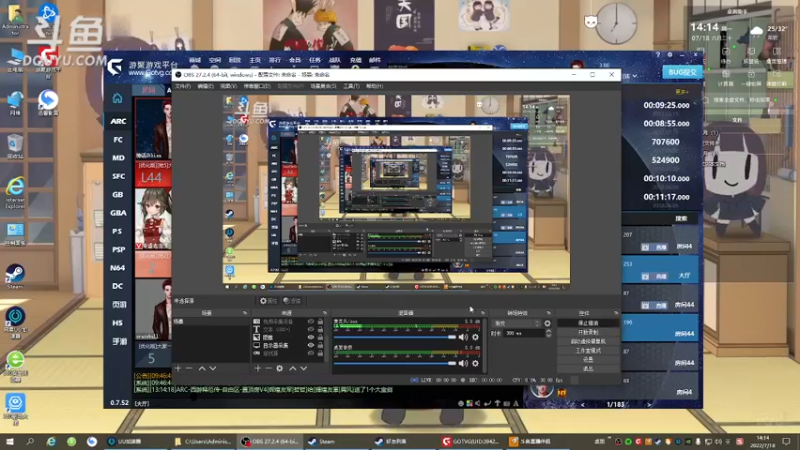
Task: Click the transition duration 300 ms field
Action: pyautogui.click(x=523, y=333)
